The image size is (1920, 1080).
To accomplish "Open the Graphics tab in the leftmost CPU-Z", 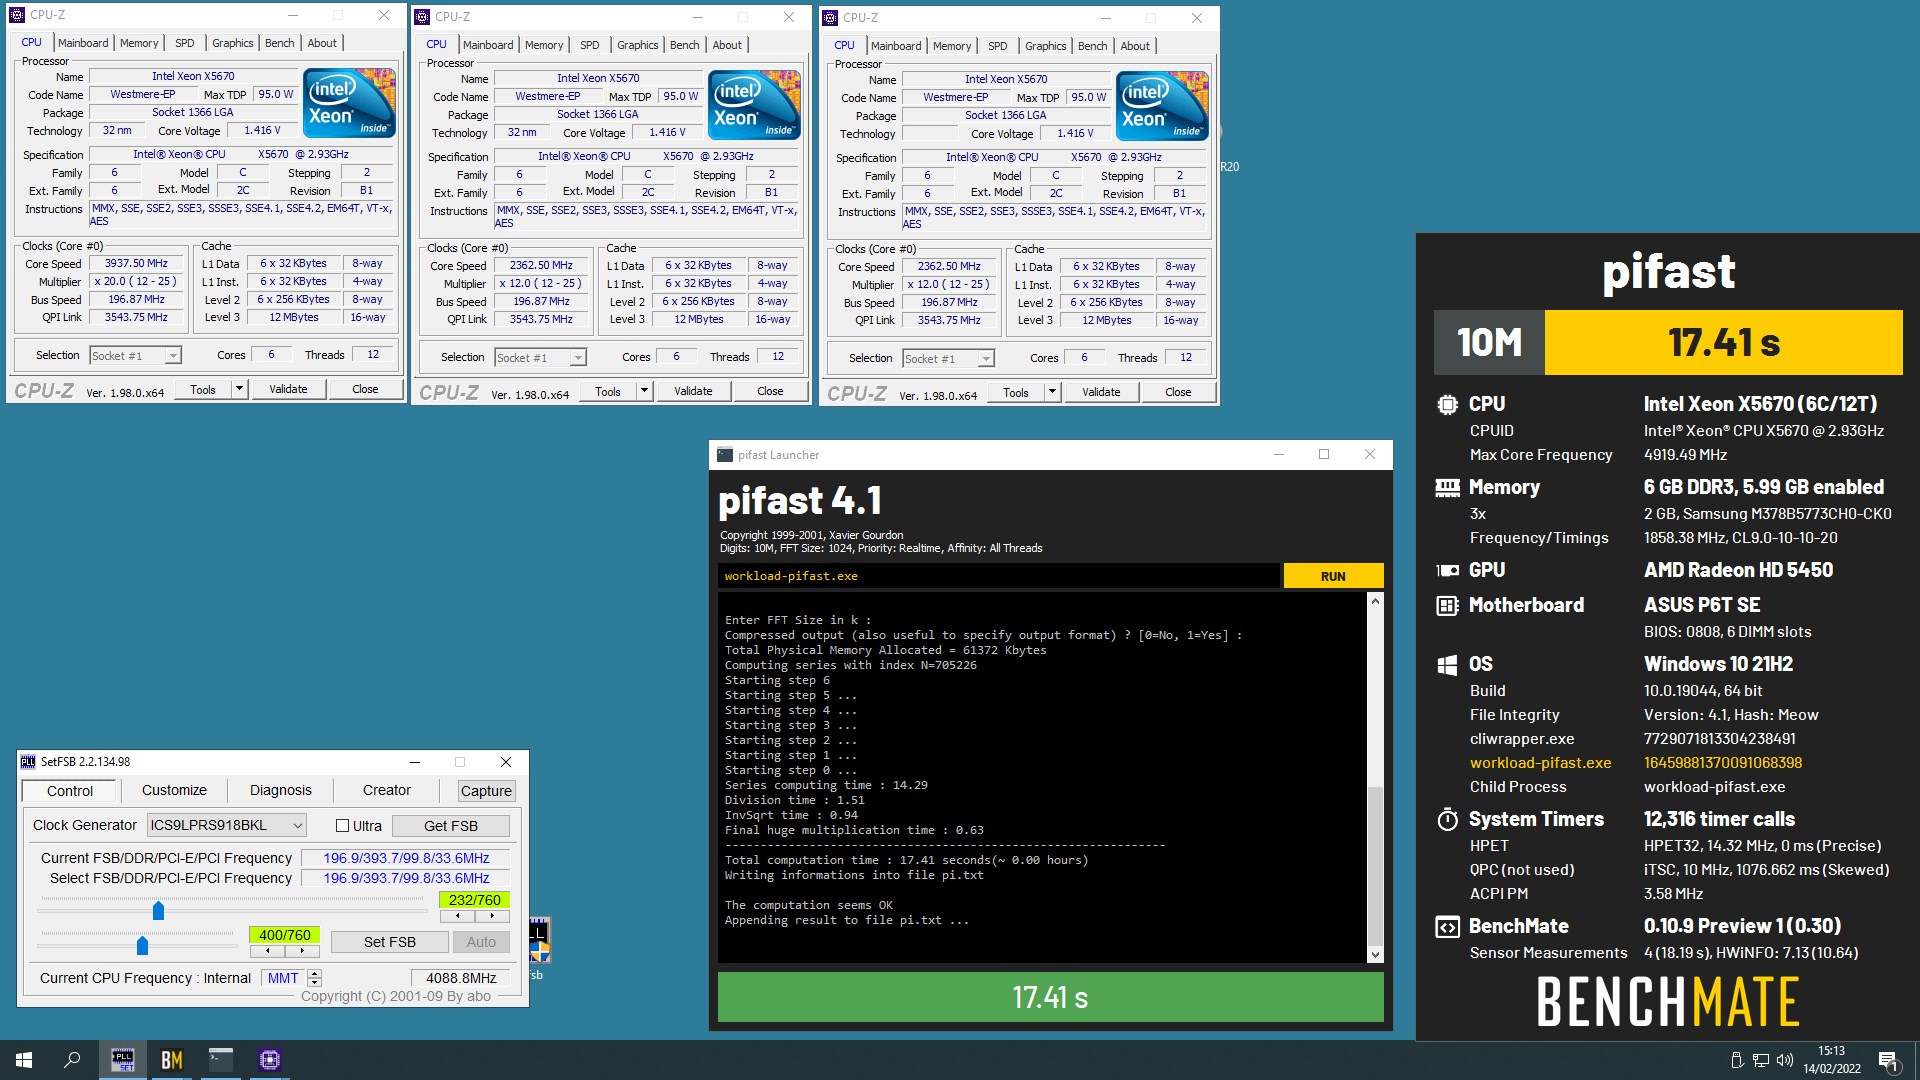I will [x=232, y=43].
